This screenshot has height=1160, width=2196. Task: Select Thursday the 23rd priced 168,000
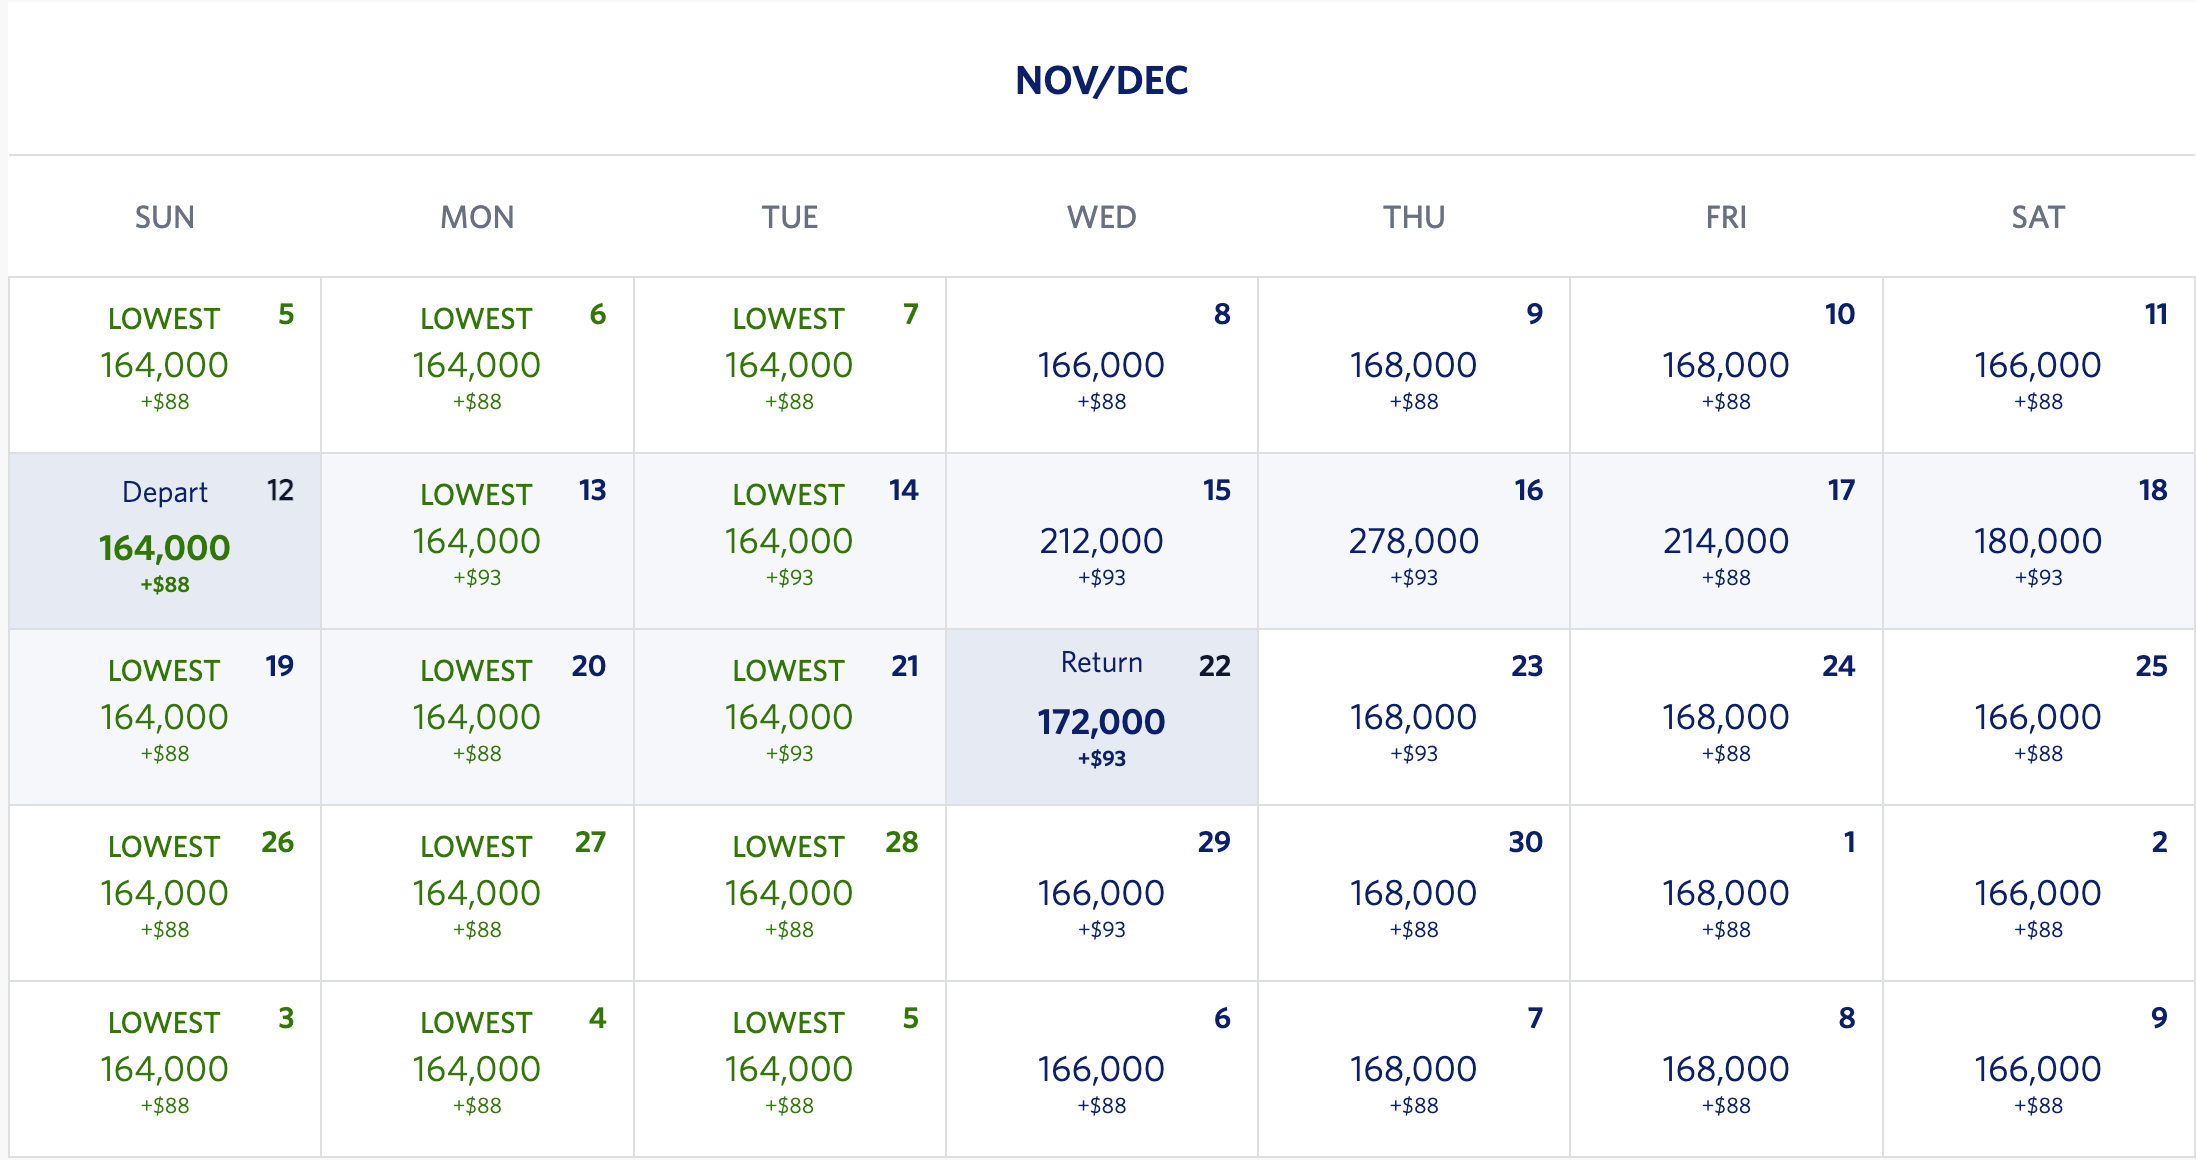pyautogui.click(x=1413, y=717)
